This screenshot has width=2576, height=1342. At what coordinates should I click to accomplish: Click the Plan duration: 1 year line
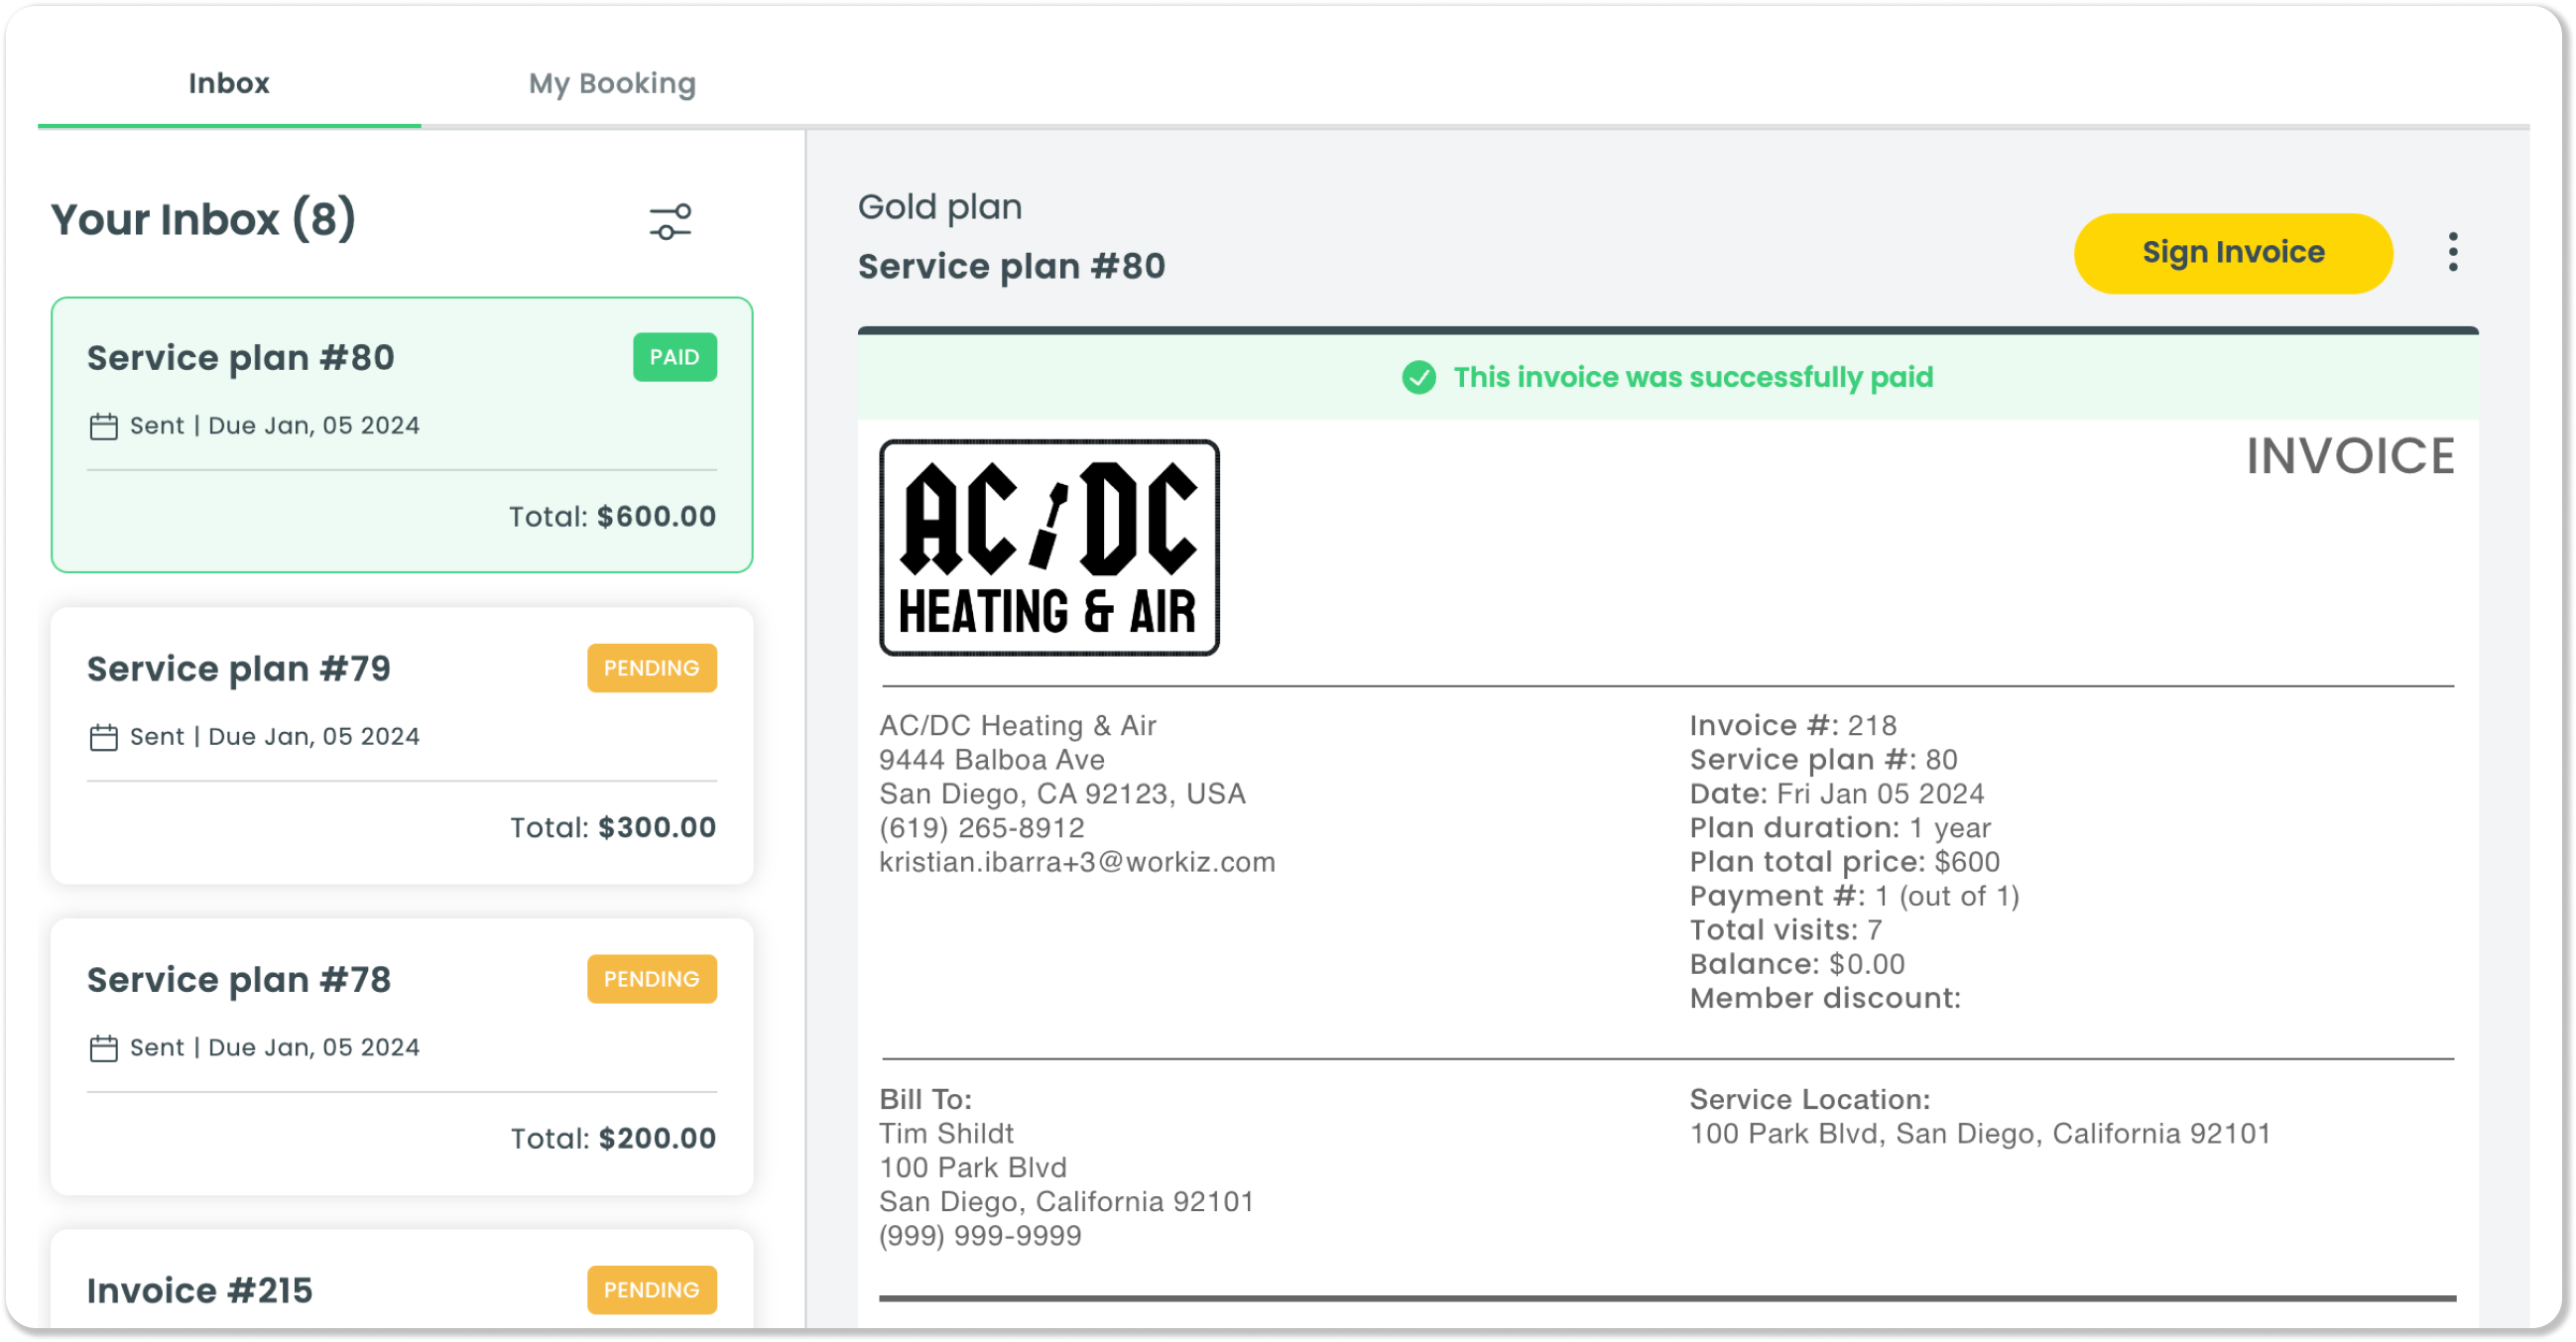click(1840, 828)
